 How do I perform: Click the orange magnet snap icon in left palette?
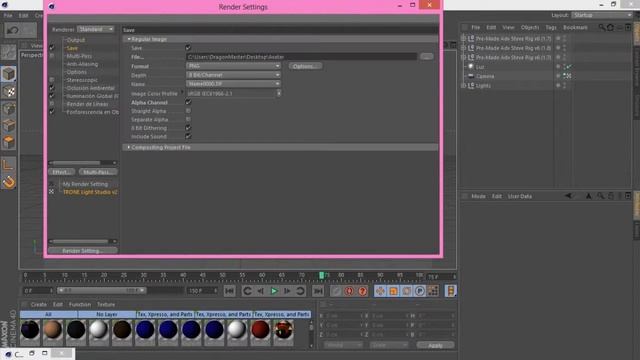[9, 182]
